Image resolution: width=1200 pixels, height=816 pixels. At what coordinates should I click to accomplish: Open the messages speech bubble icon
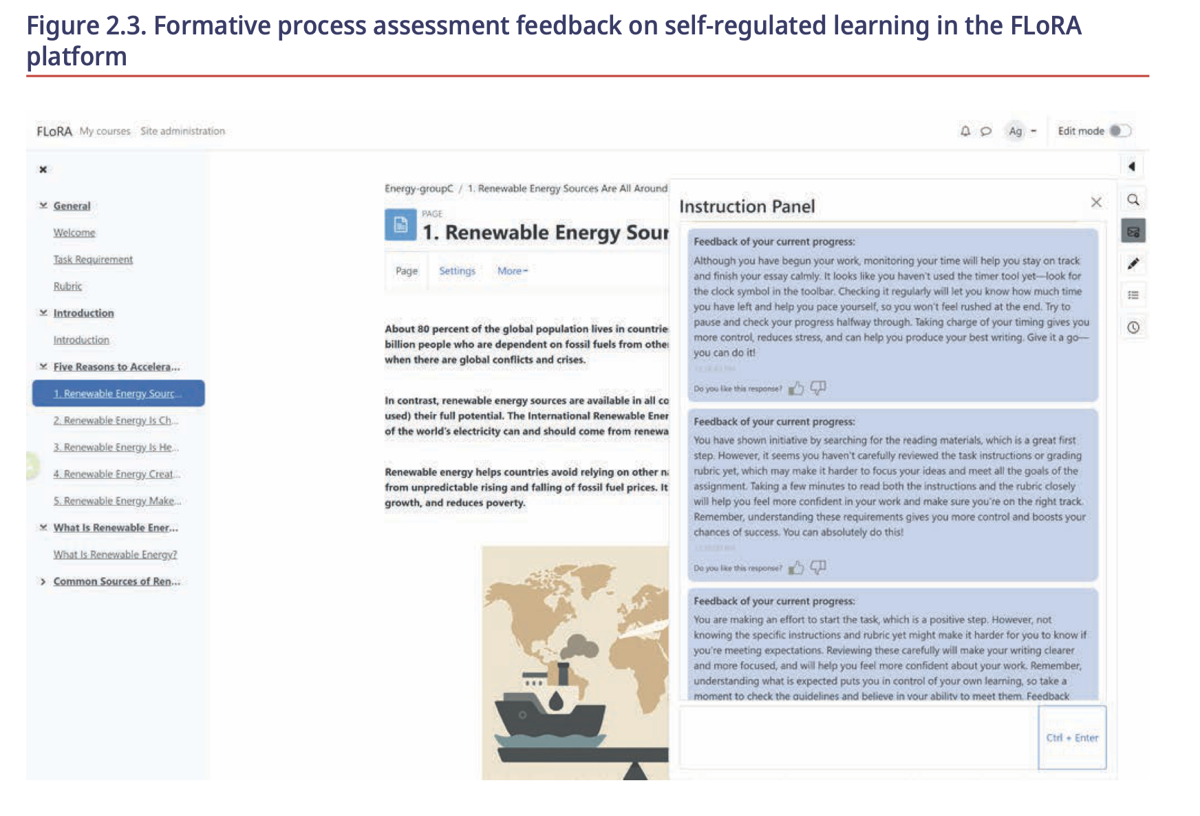[985, 131]
